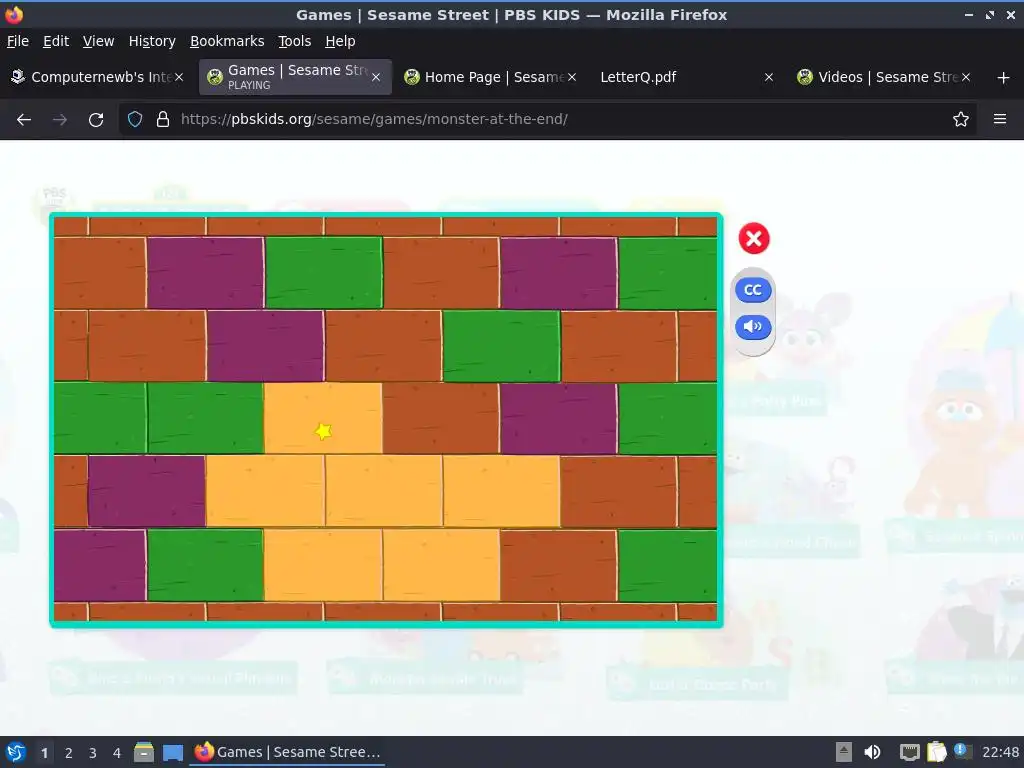Screen dimensions: 1024x768
Task: Toggle closed captions with the CC button
Action: [x=753, y=290]
